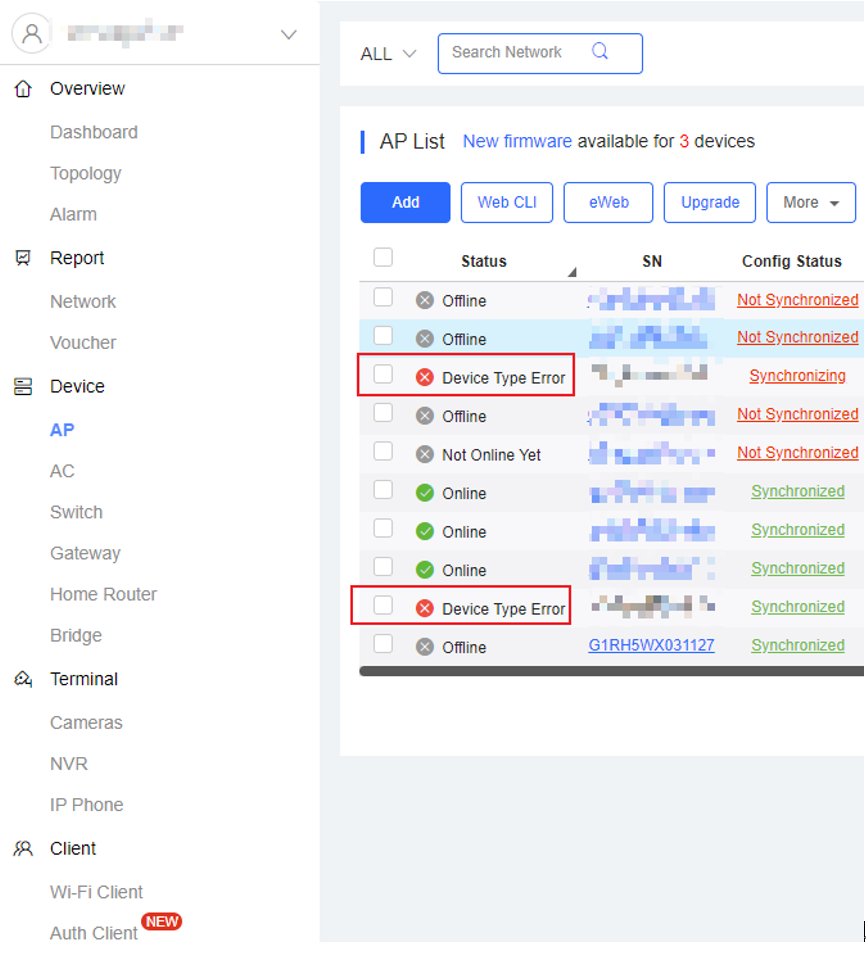Check the first Device Type Error row
The height and width of the screenshot is (953, 866).
coord(383,375)
